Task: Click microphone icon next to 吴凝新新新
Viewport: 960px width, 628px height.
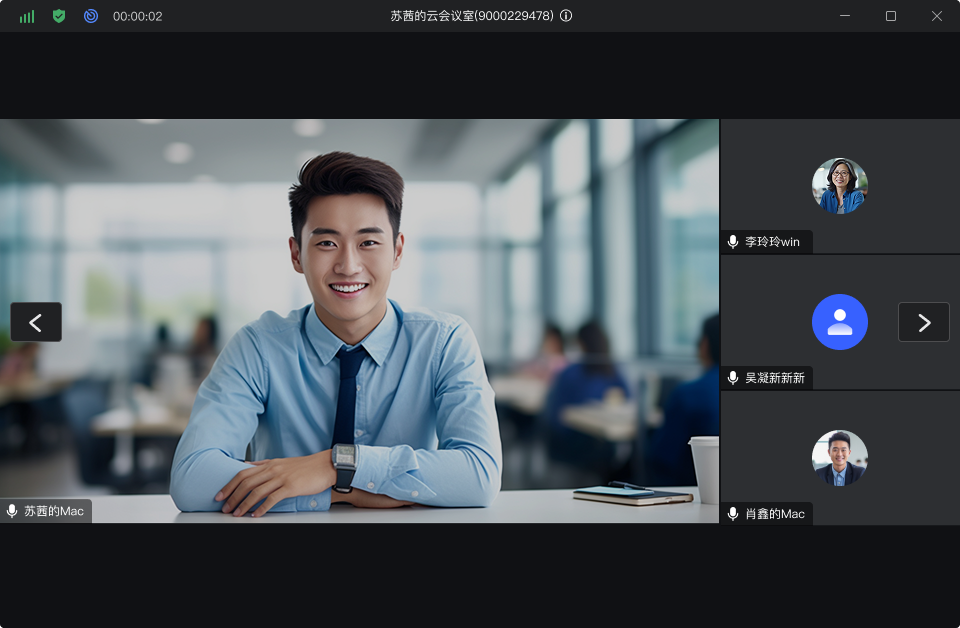Action: [x=733, y=378]
